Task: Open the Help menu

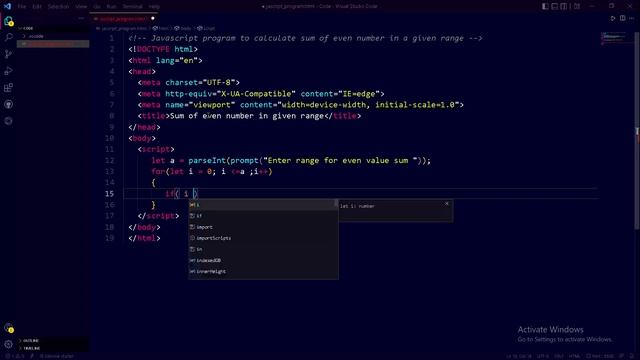Action: point(154,7)
